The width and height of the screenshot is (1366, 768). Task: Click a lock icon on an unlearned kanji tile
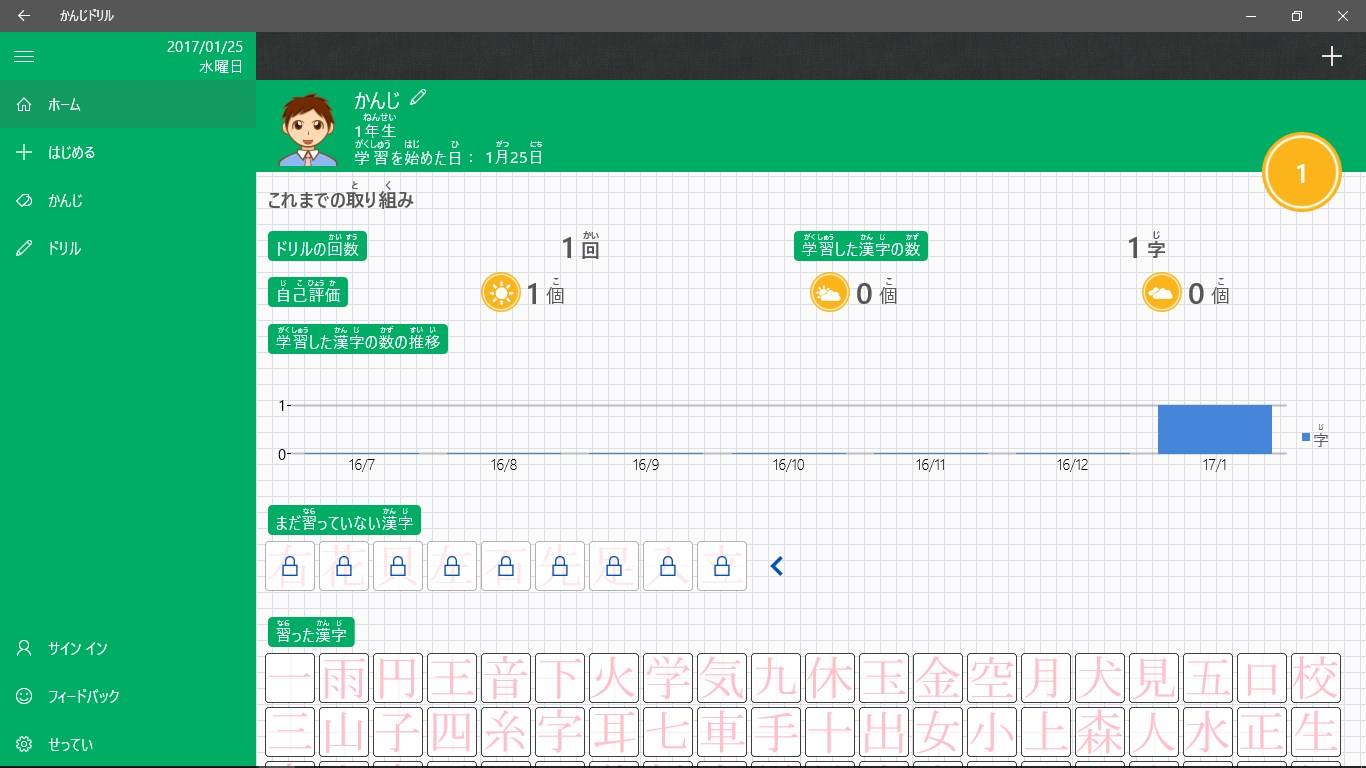pos(289,565)
